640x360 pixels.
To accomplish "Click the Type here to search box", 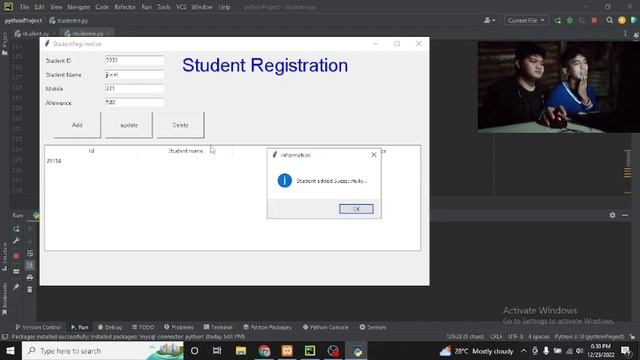I will [x=102, y=351].
